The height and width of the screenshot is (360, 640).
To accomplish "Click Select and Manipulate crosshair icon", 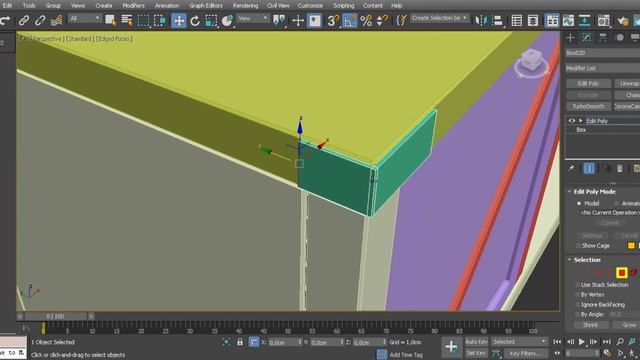I will point(298,20).
